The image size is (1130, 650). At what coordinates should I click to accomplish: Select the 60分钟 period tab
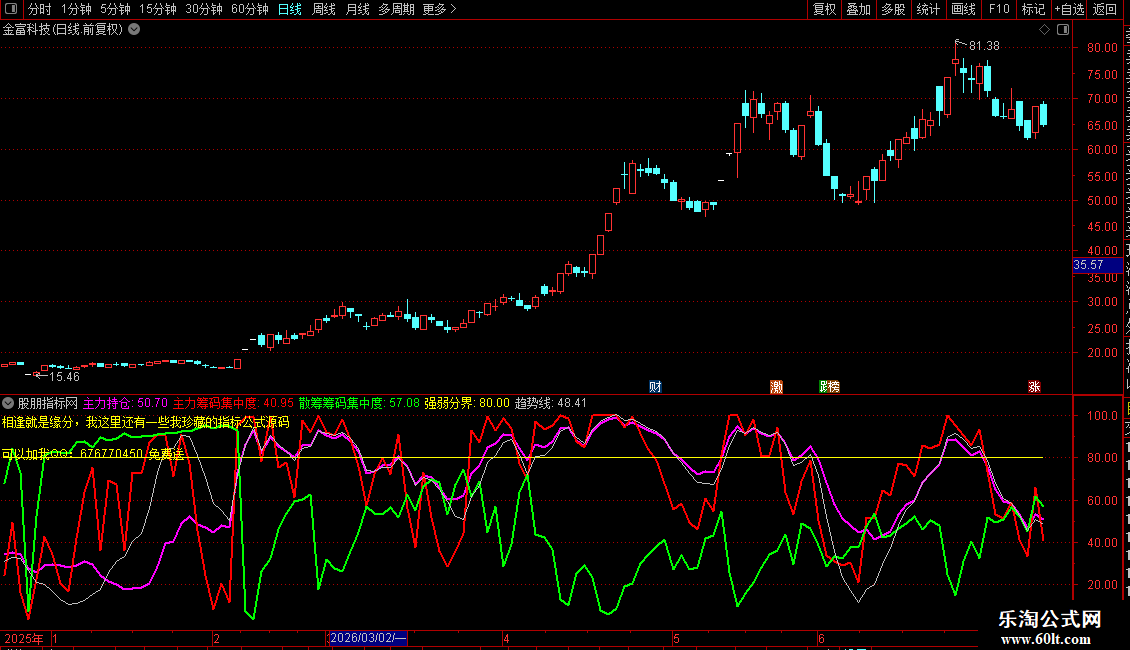pos(250,9)
